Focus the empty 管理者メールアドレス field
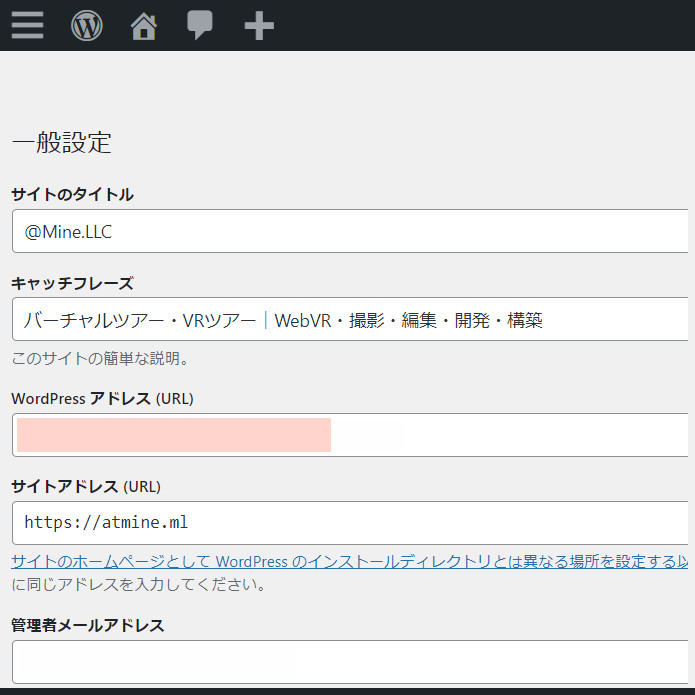 tap(350, 661)
